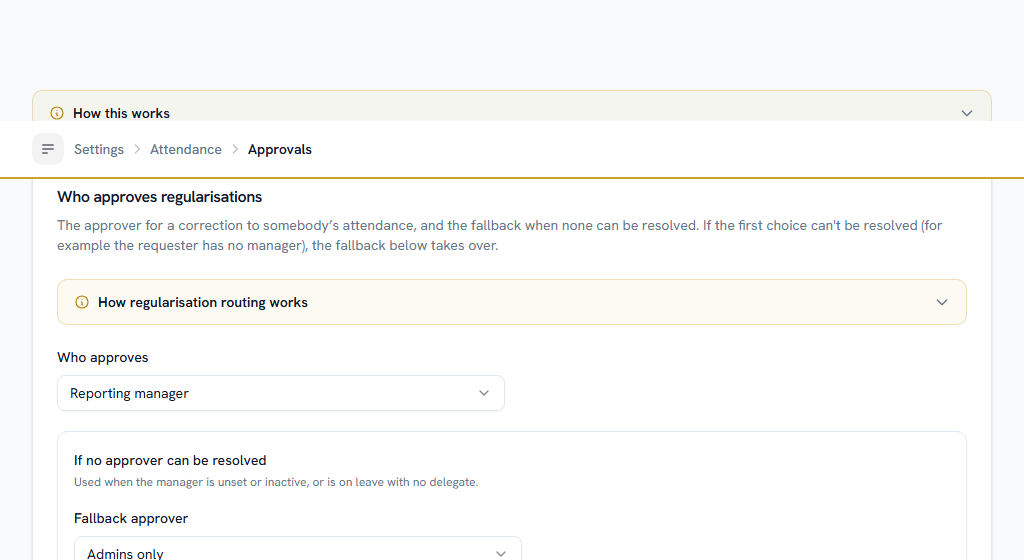Click the Approvals breadcrumb item
The image size is (1024, 560).
coord(280,149)
